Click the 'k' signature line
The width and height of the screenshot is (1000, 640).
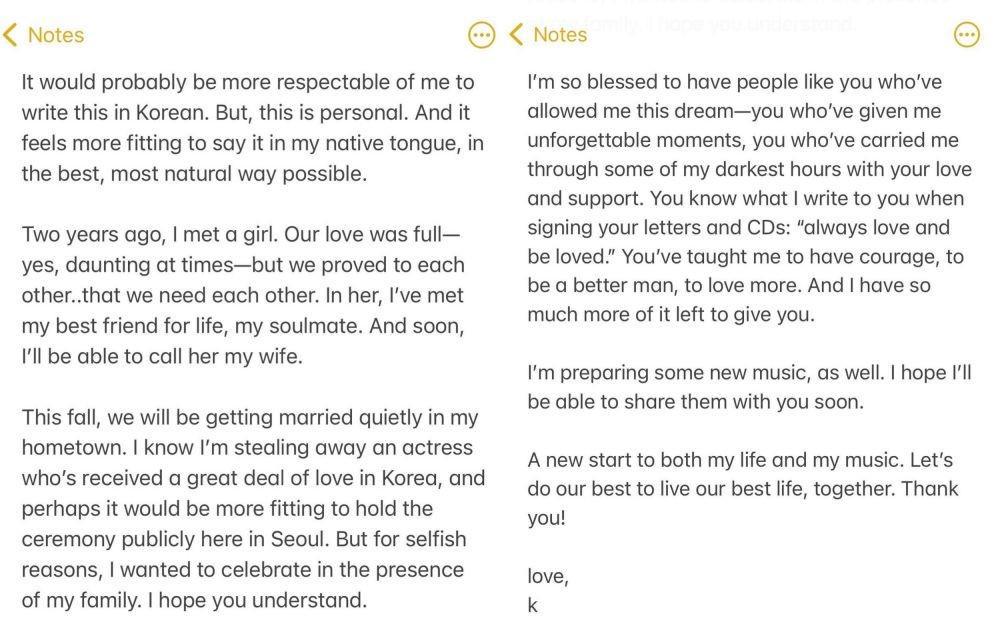pyautogui.click(x=533, y=605)
